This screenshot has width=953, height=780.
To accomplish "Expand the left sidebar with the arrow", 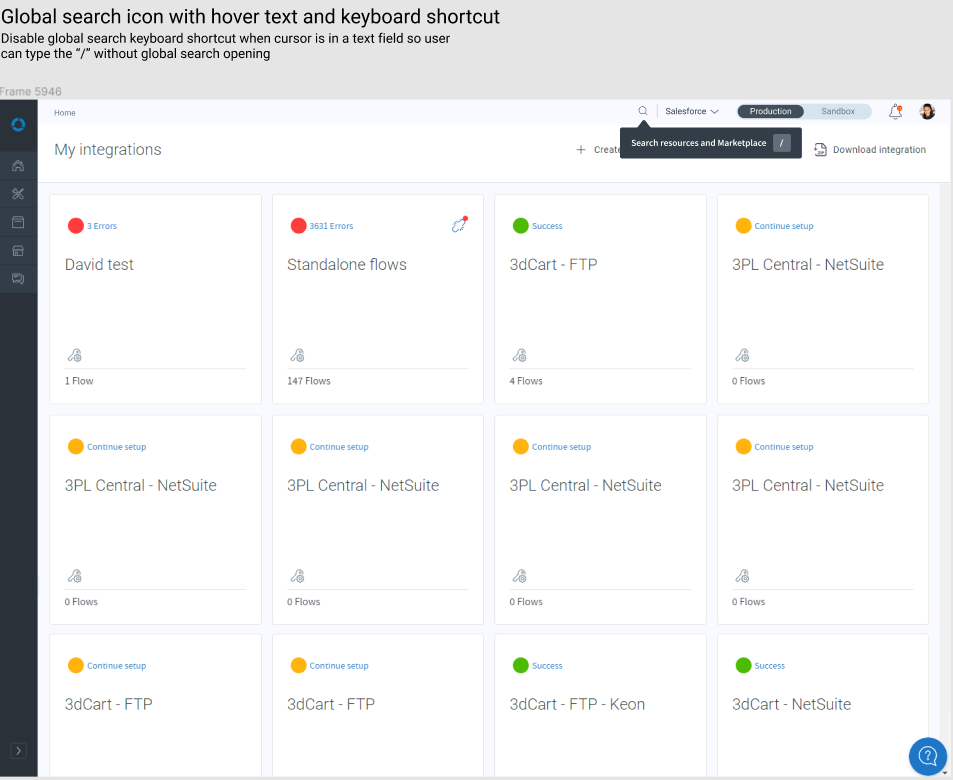I will coord(18,751).
